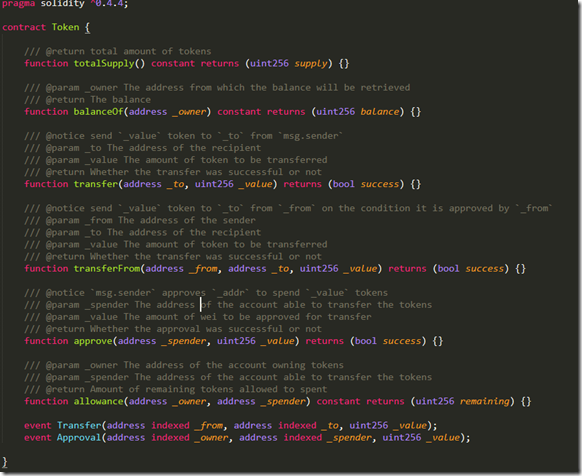The height and width of the screenshot is (476, 582).
Task: Click the '_spender' parameter in the Approval event
Action: click(349, 438)
